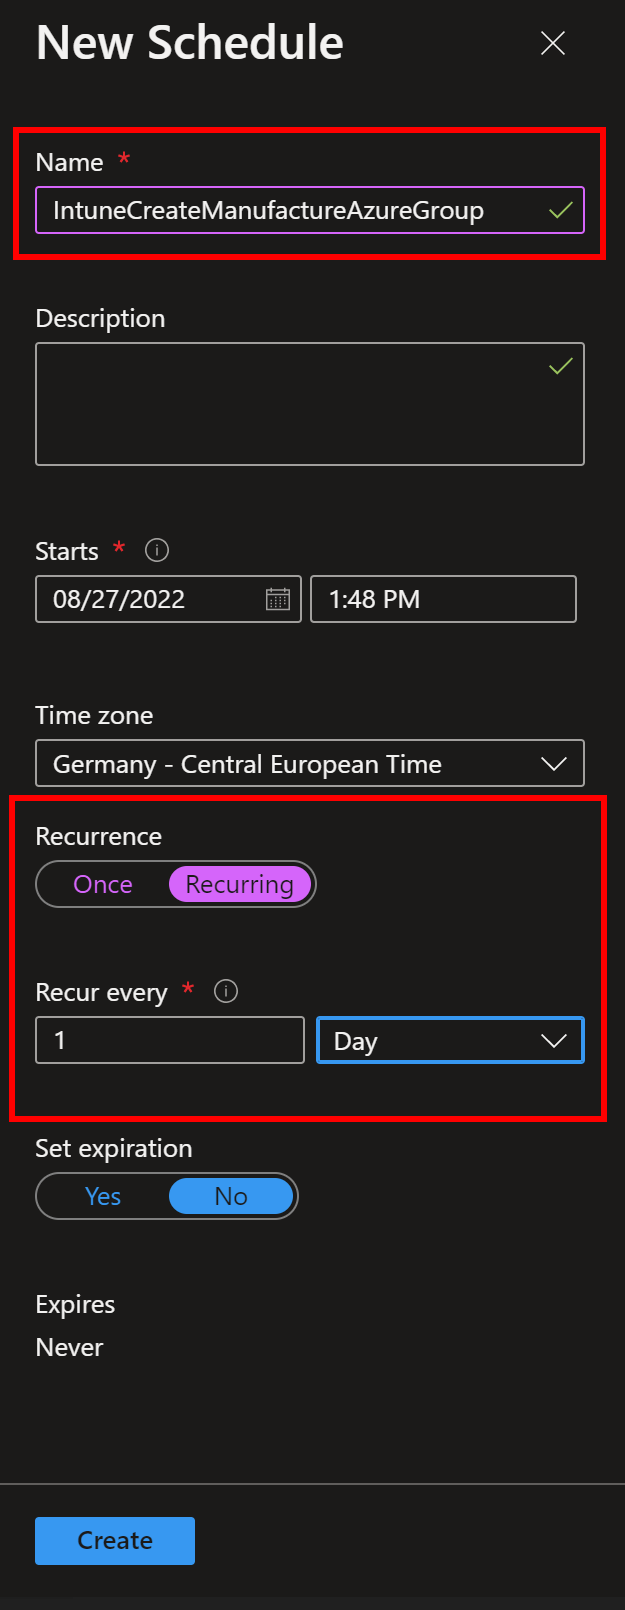The height and width of the screenshot is (1610, 625).
Task: Set expiration to No
Action: (231, 1197)
